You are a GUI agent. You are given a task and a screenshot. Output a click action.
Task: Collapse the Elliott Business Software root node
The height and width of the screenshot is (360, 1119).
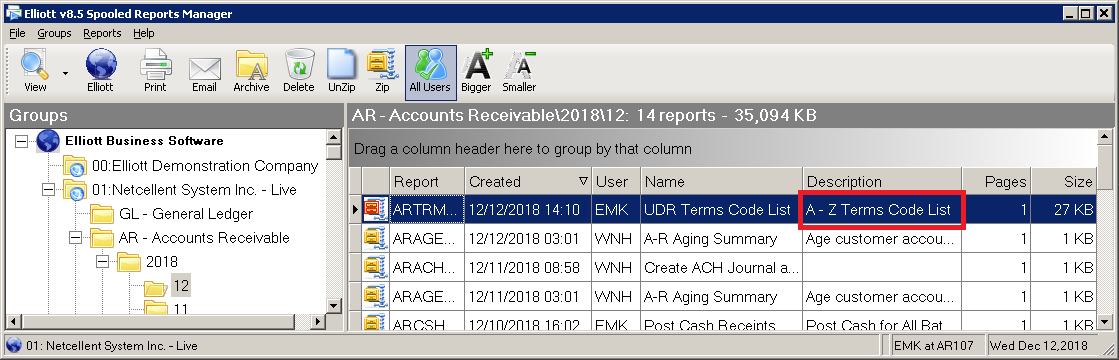21,141
